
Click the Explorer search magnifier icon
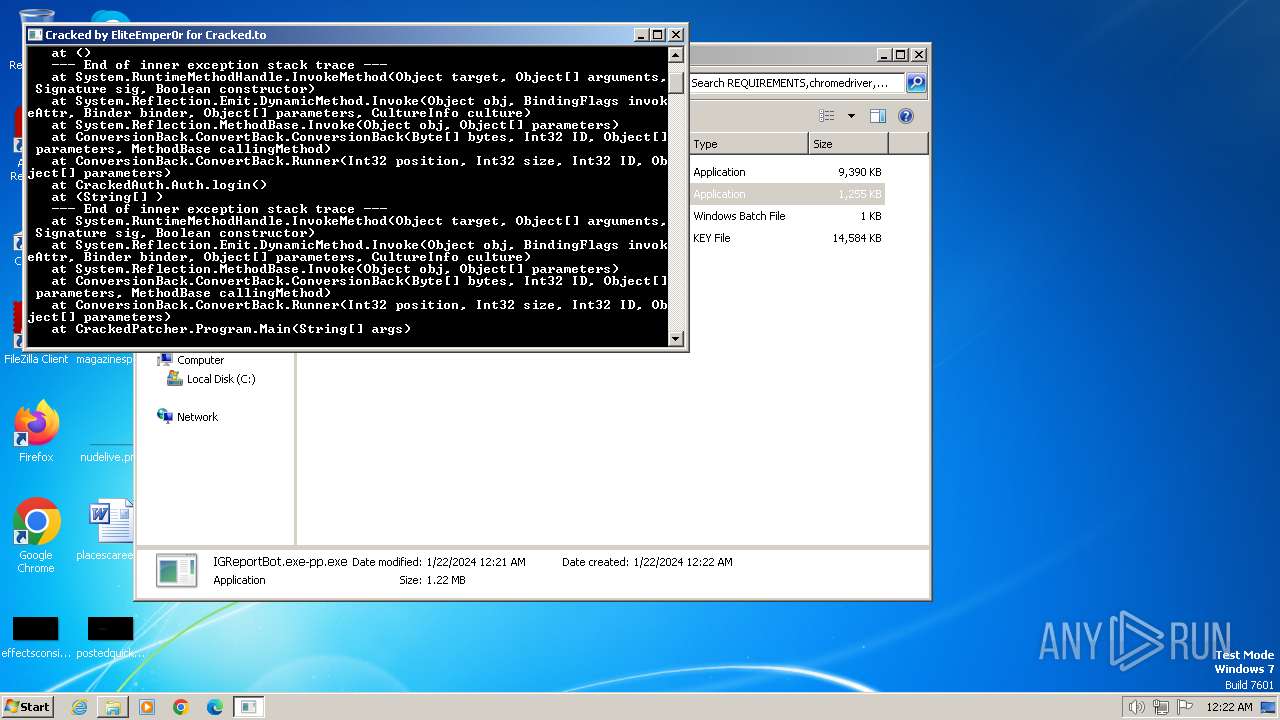coord(916,83)
